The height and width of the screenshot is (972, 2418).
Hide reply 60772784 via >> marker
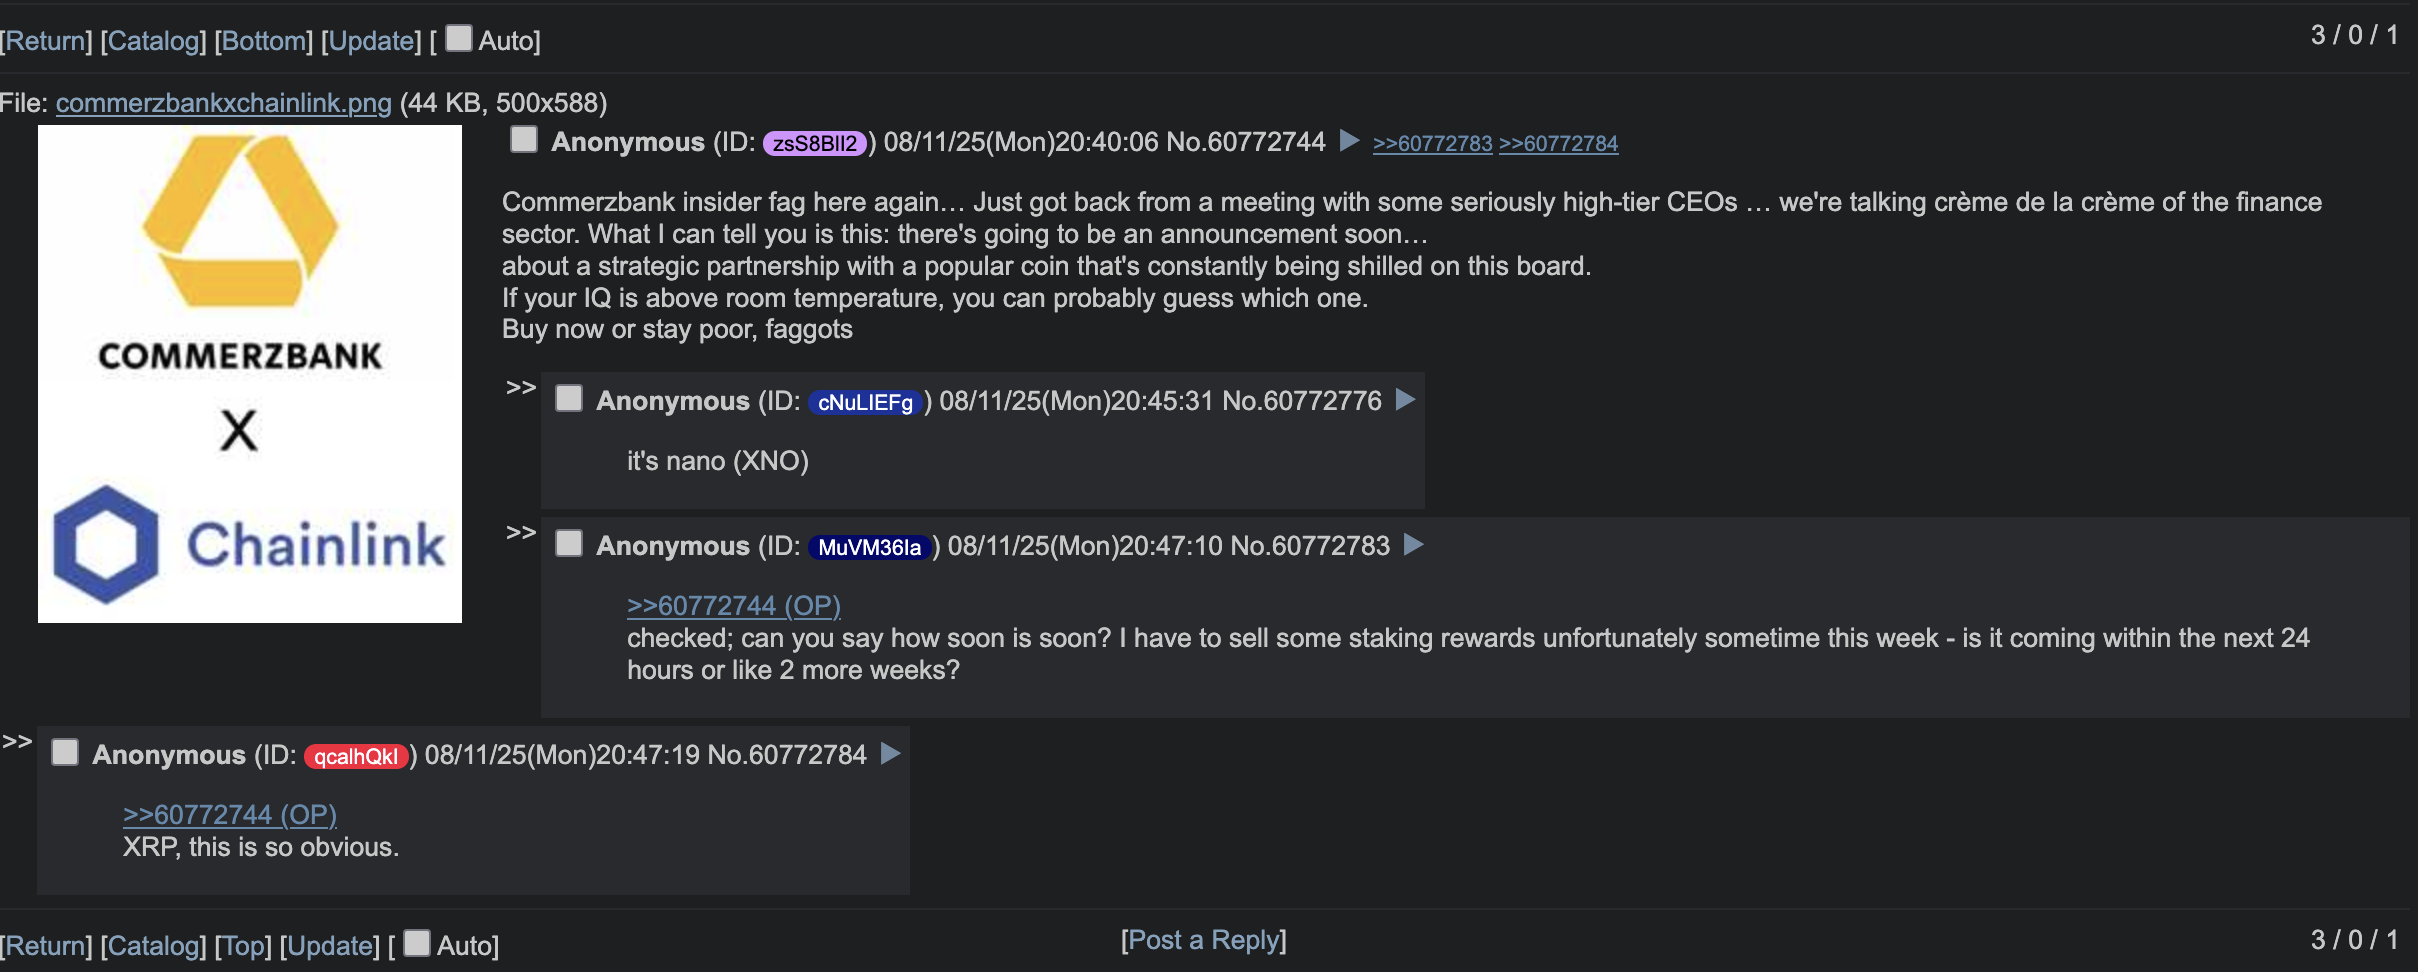(x=17, y=742)
